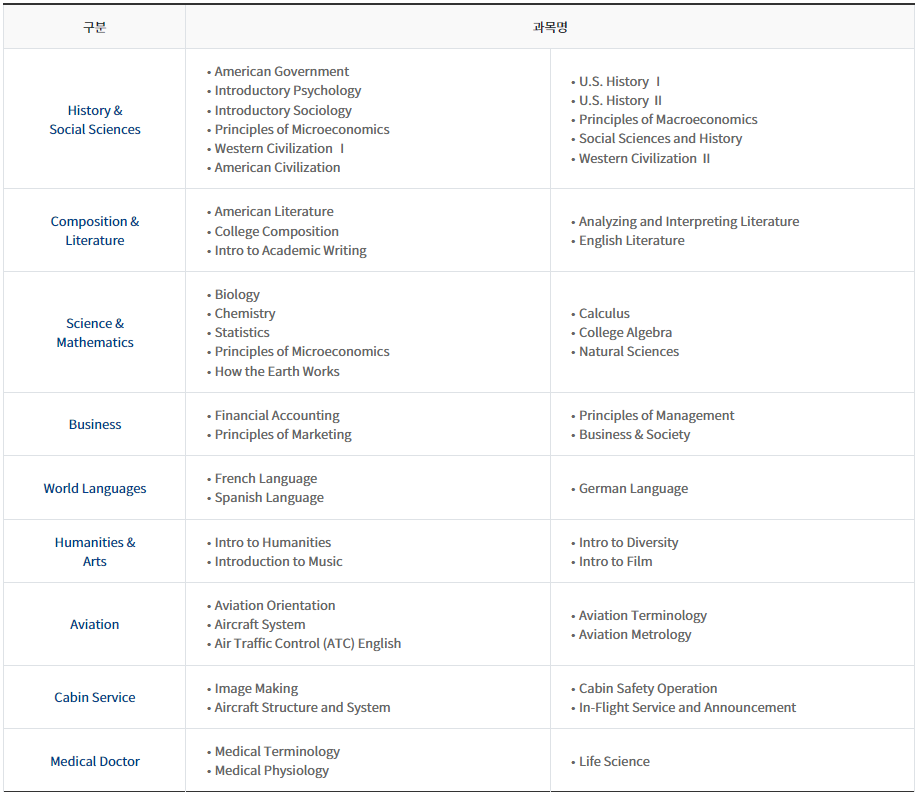
Task: Click the Financial Accounting item
Action: click(x=277, y=416)
